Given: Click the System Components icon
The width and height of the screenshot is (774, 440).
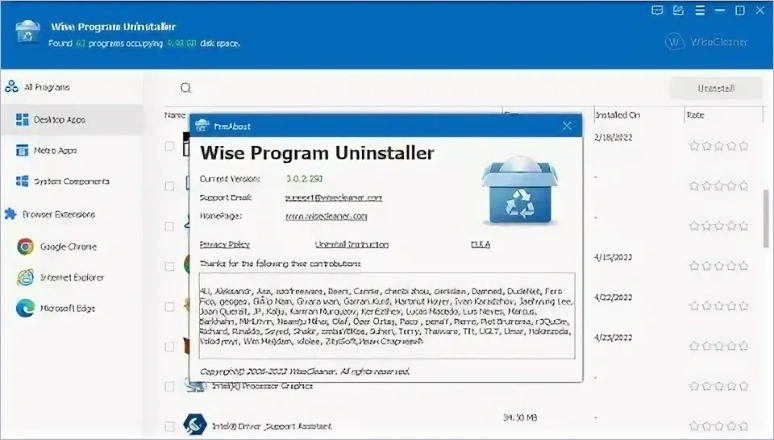Looking at the screenshot, I should point(22,181).
